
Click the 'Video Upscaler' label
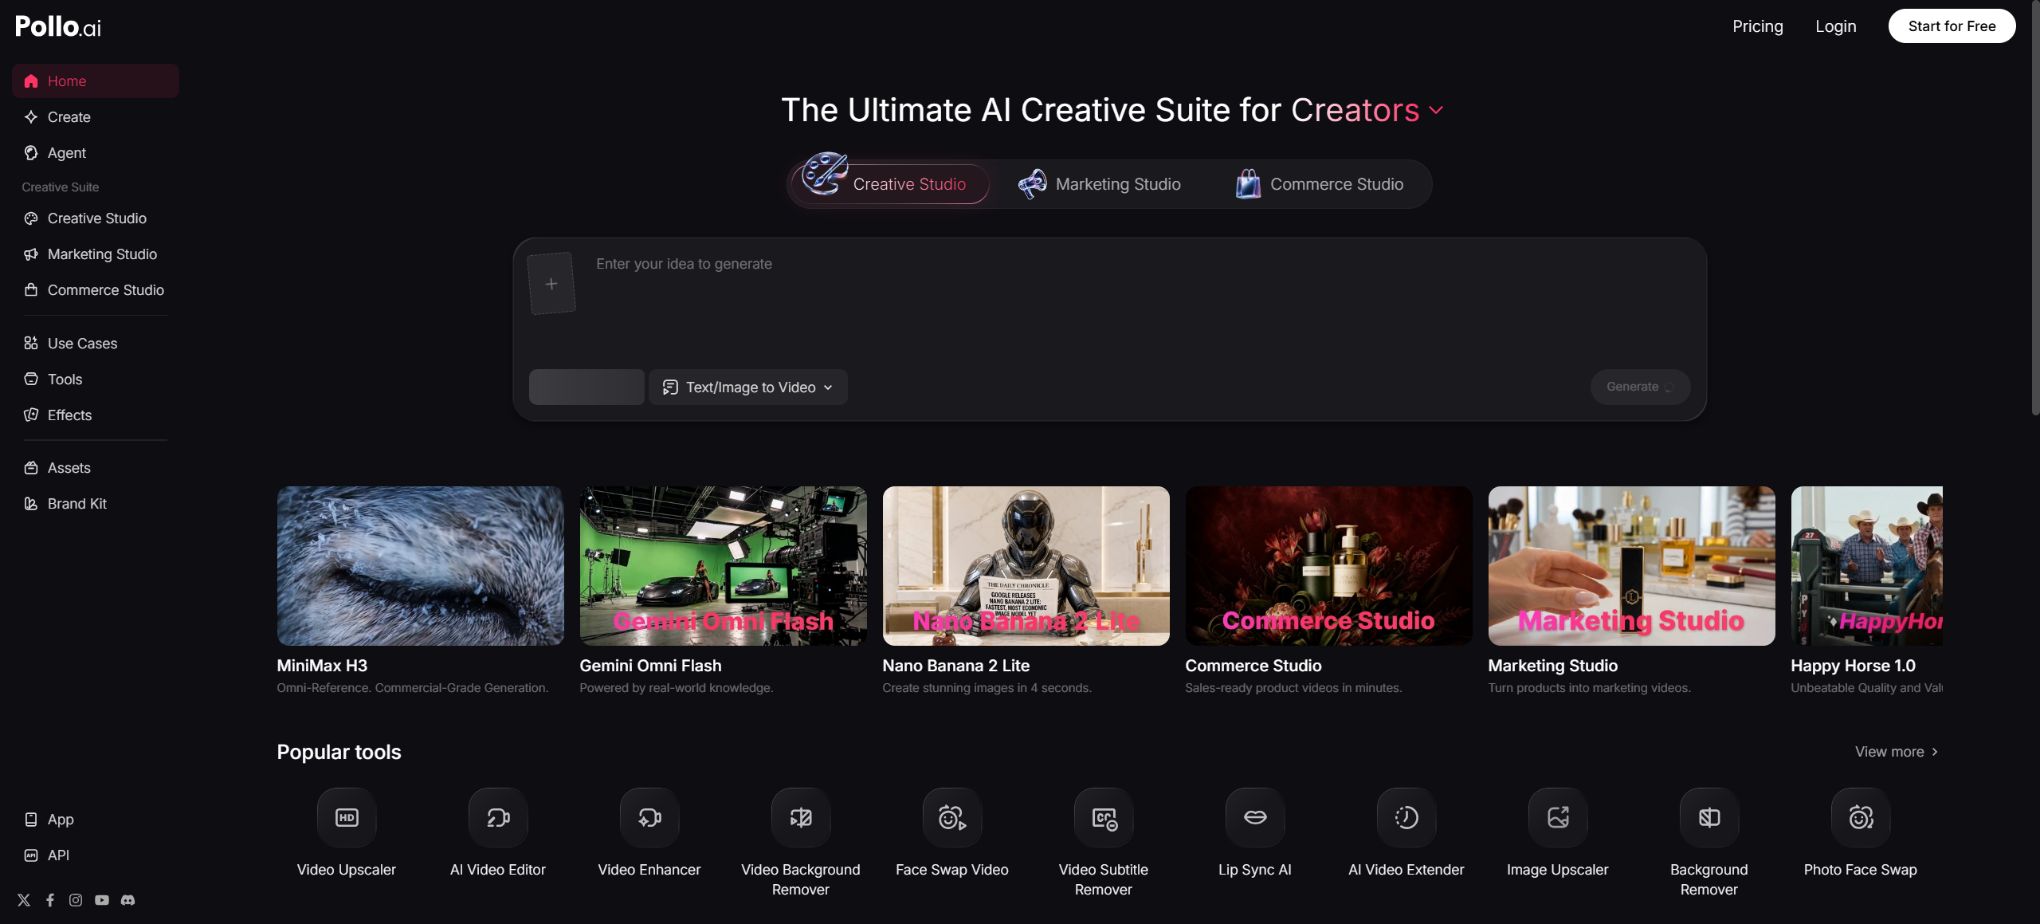(347, 870)
